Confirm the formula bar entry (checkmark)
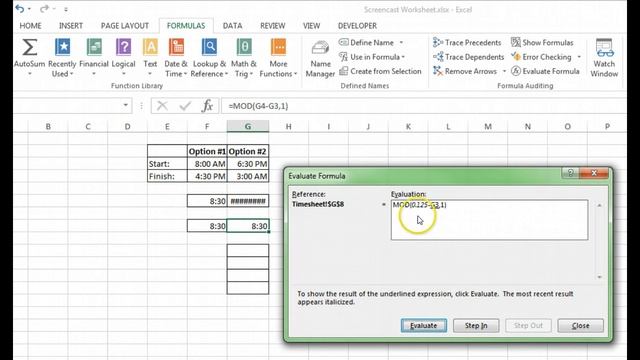Screen dimensions: 640x360 [185, 106]
